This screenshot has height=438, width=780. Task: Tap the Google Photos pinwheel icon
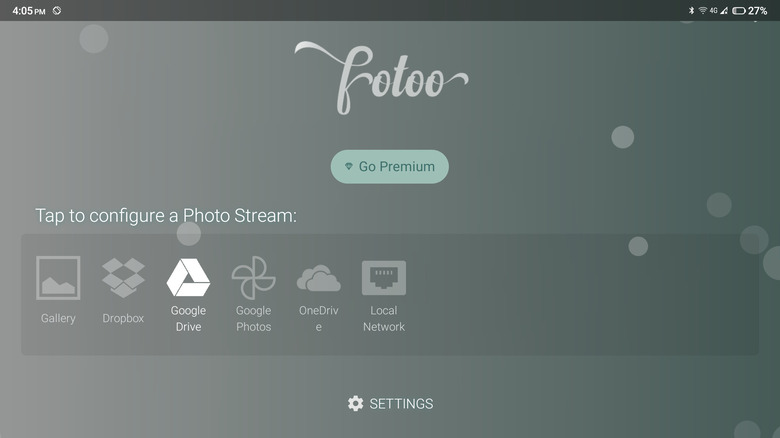pos(253,278)
